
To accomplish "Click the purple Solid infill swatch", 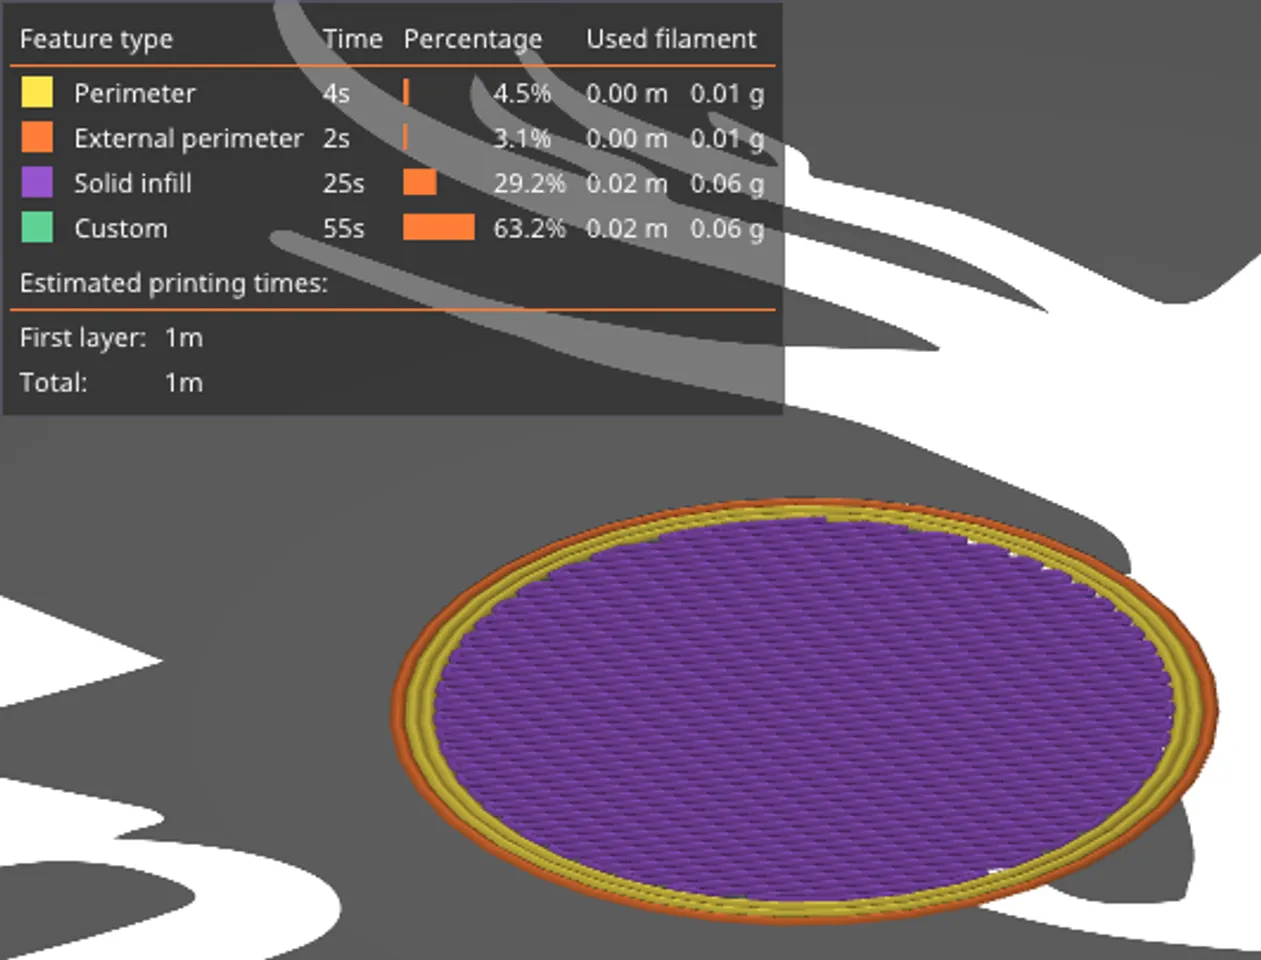I will (37, 182).
